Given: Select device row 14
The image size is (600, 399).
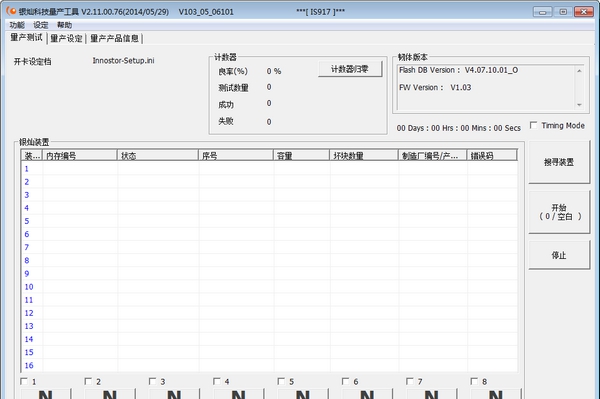Looking at the screenshot, I should pyautogui.click(x=270, y=339).
